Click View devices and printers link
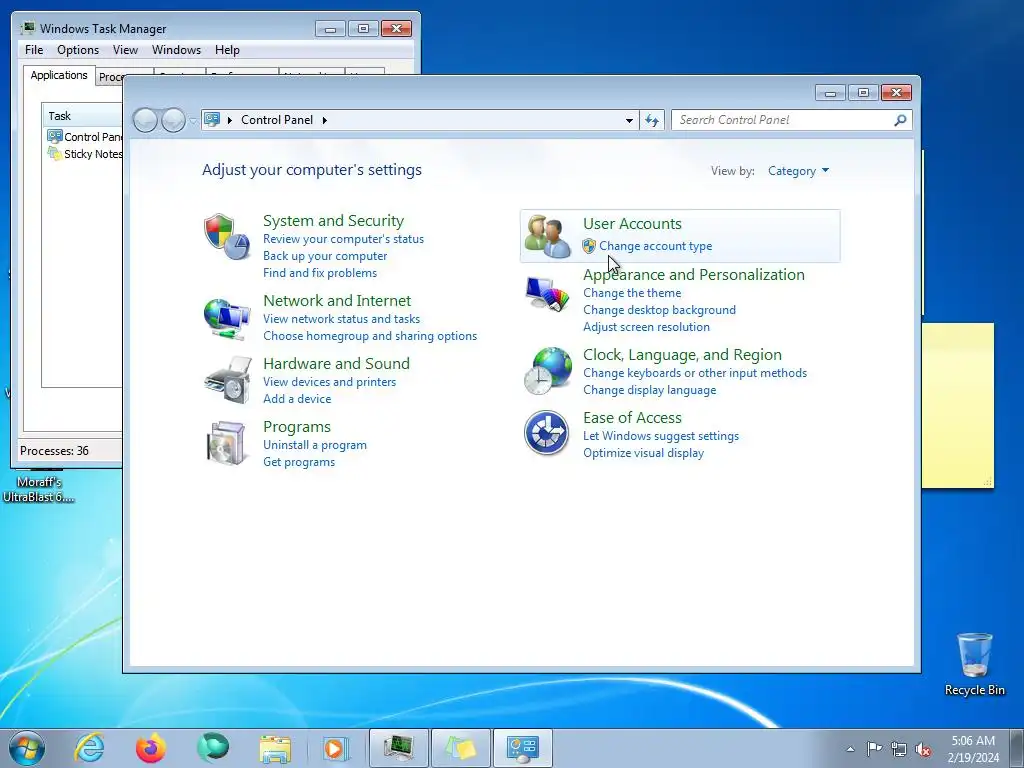The height and width of the screenshot is (768, 1024). point(329,382)
